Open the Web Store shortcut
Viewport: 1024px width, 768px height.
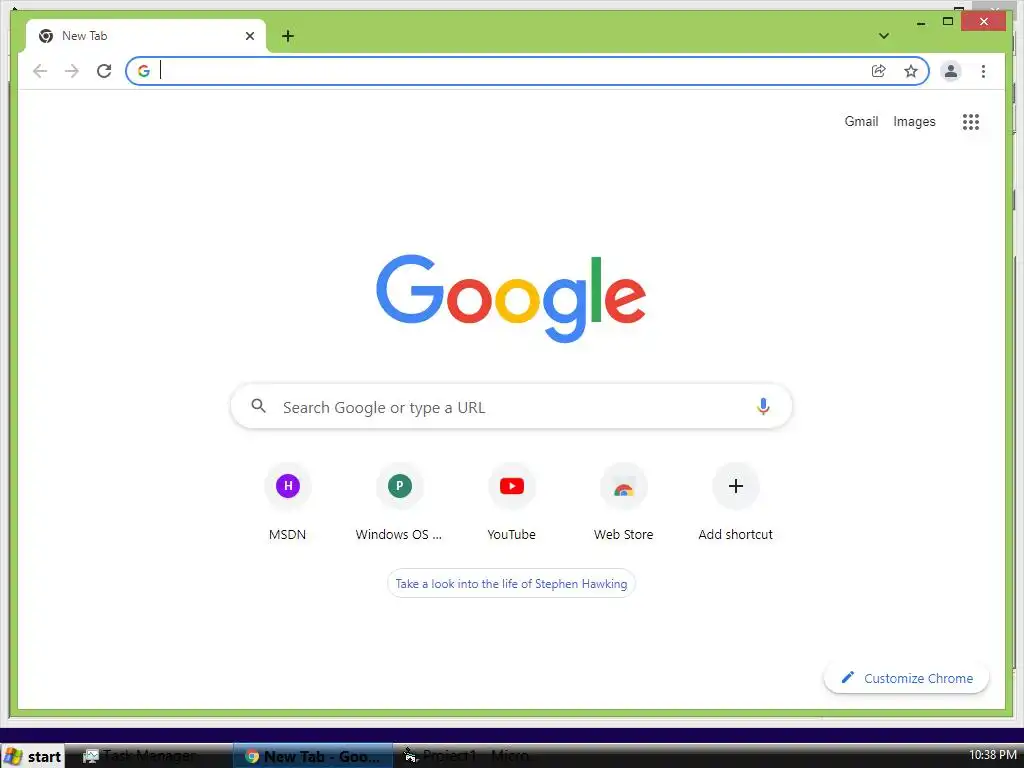(x=624, y=503)
